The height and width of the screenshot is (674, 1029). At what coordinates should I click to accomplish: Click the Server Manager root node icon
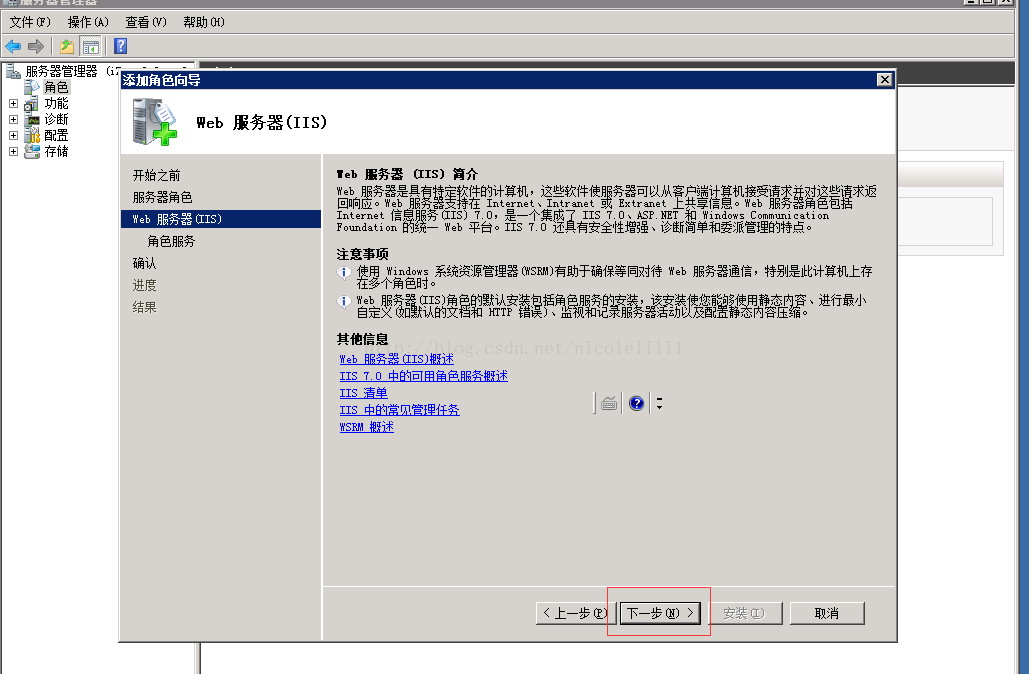(13, 71)
